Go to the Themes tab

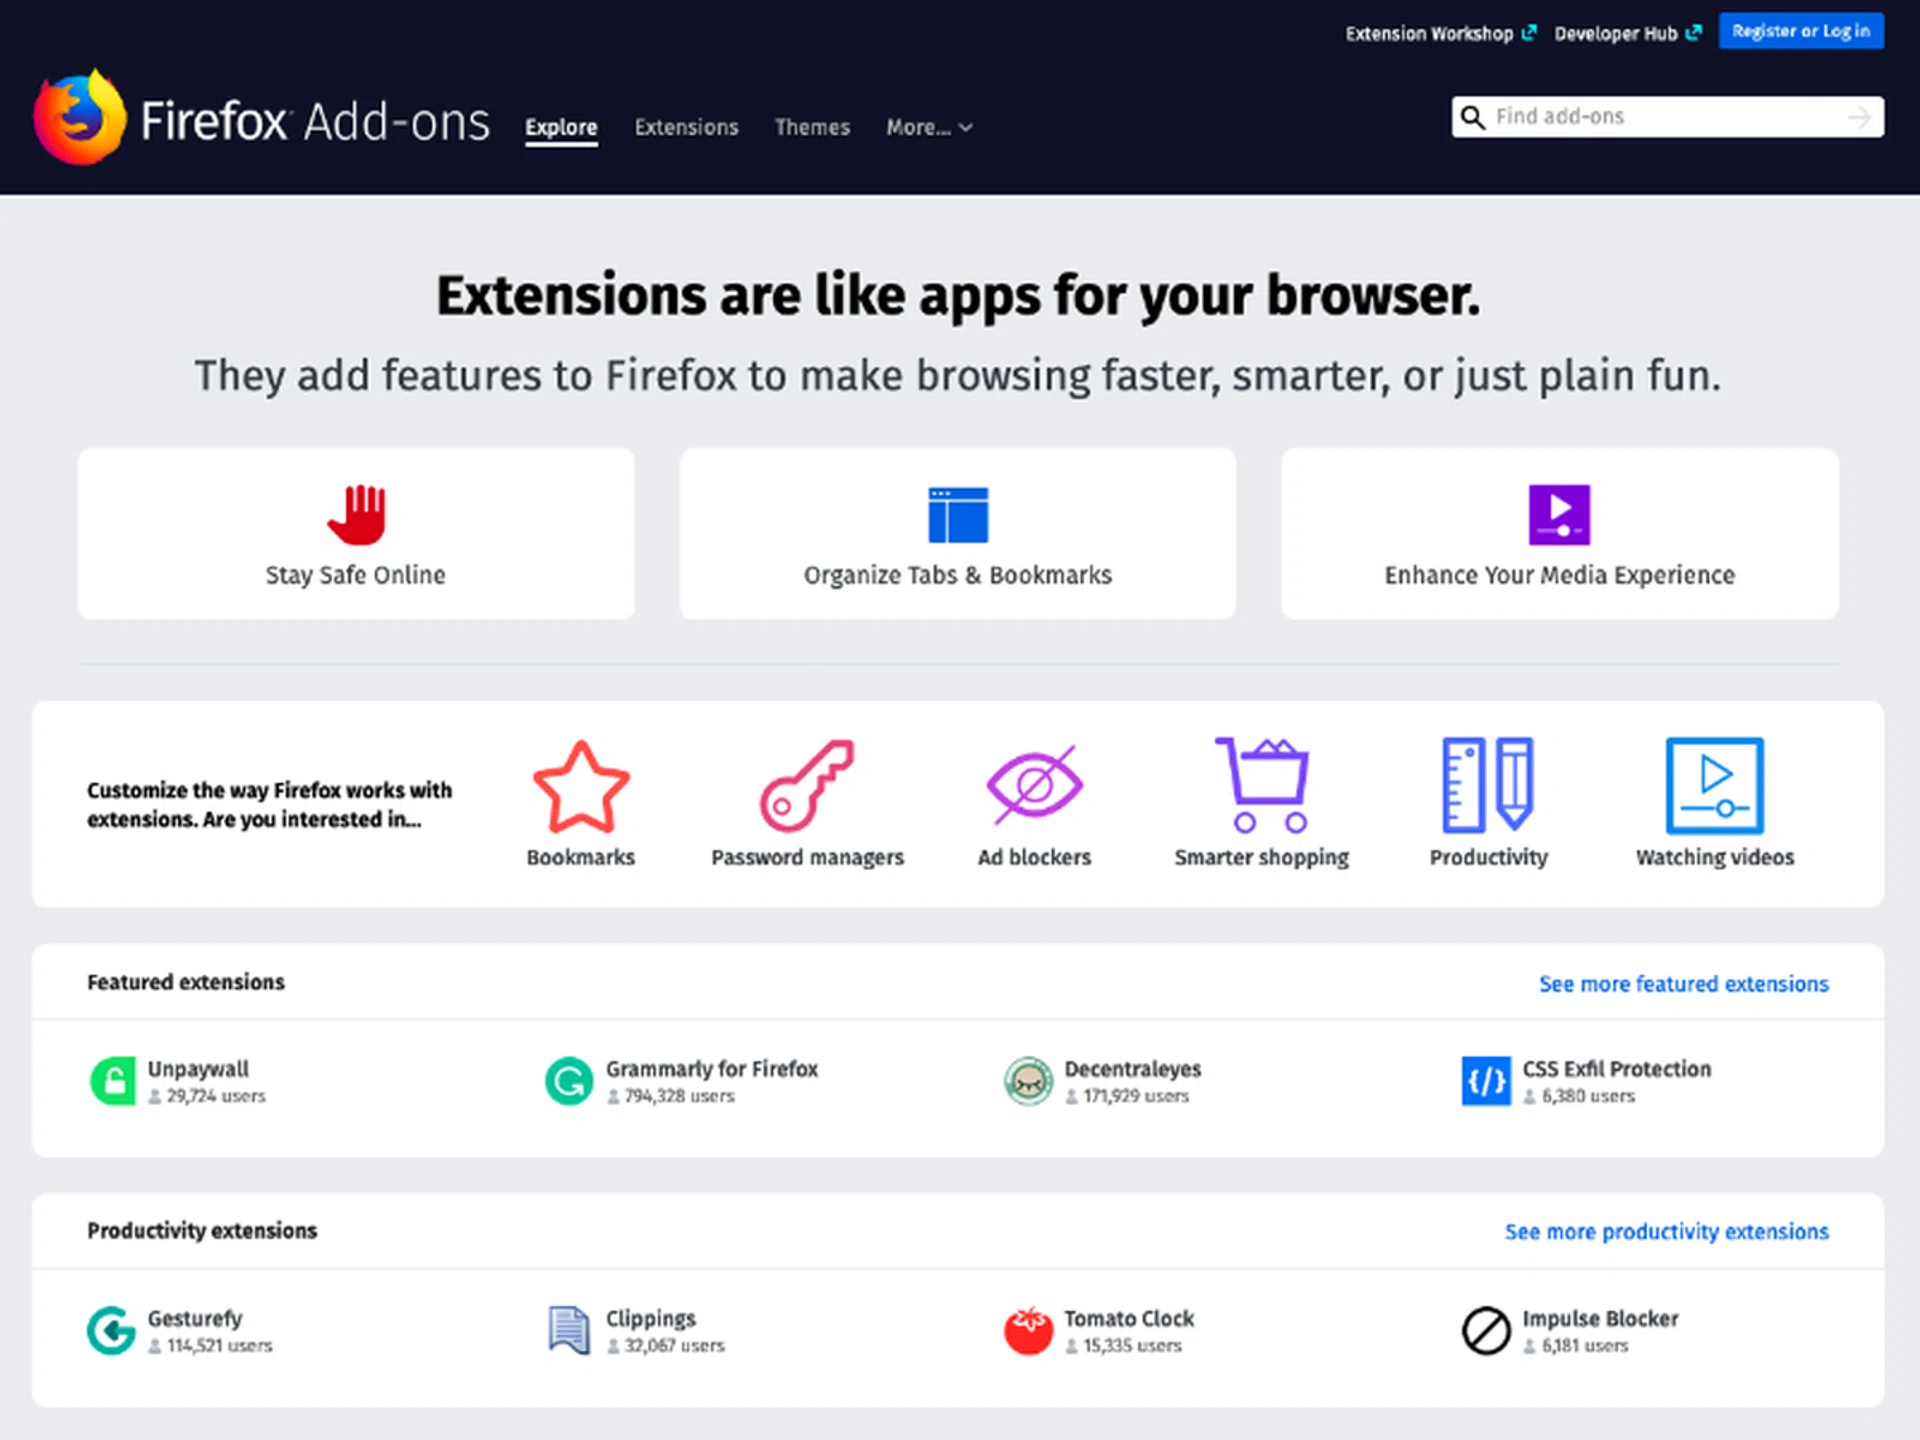[x=812, y=128]
